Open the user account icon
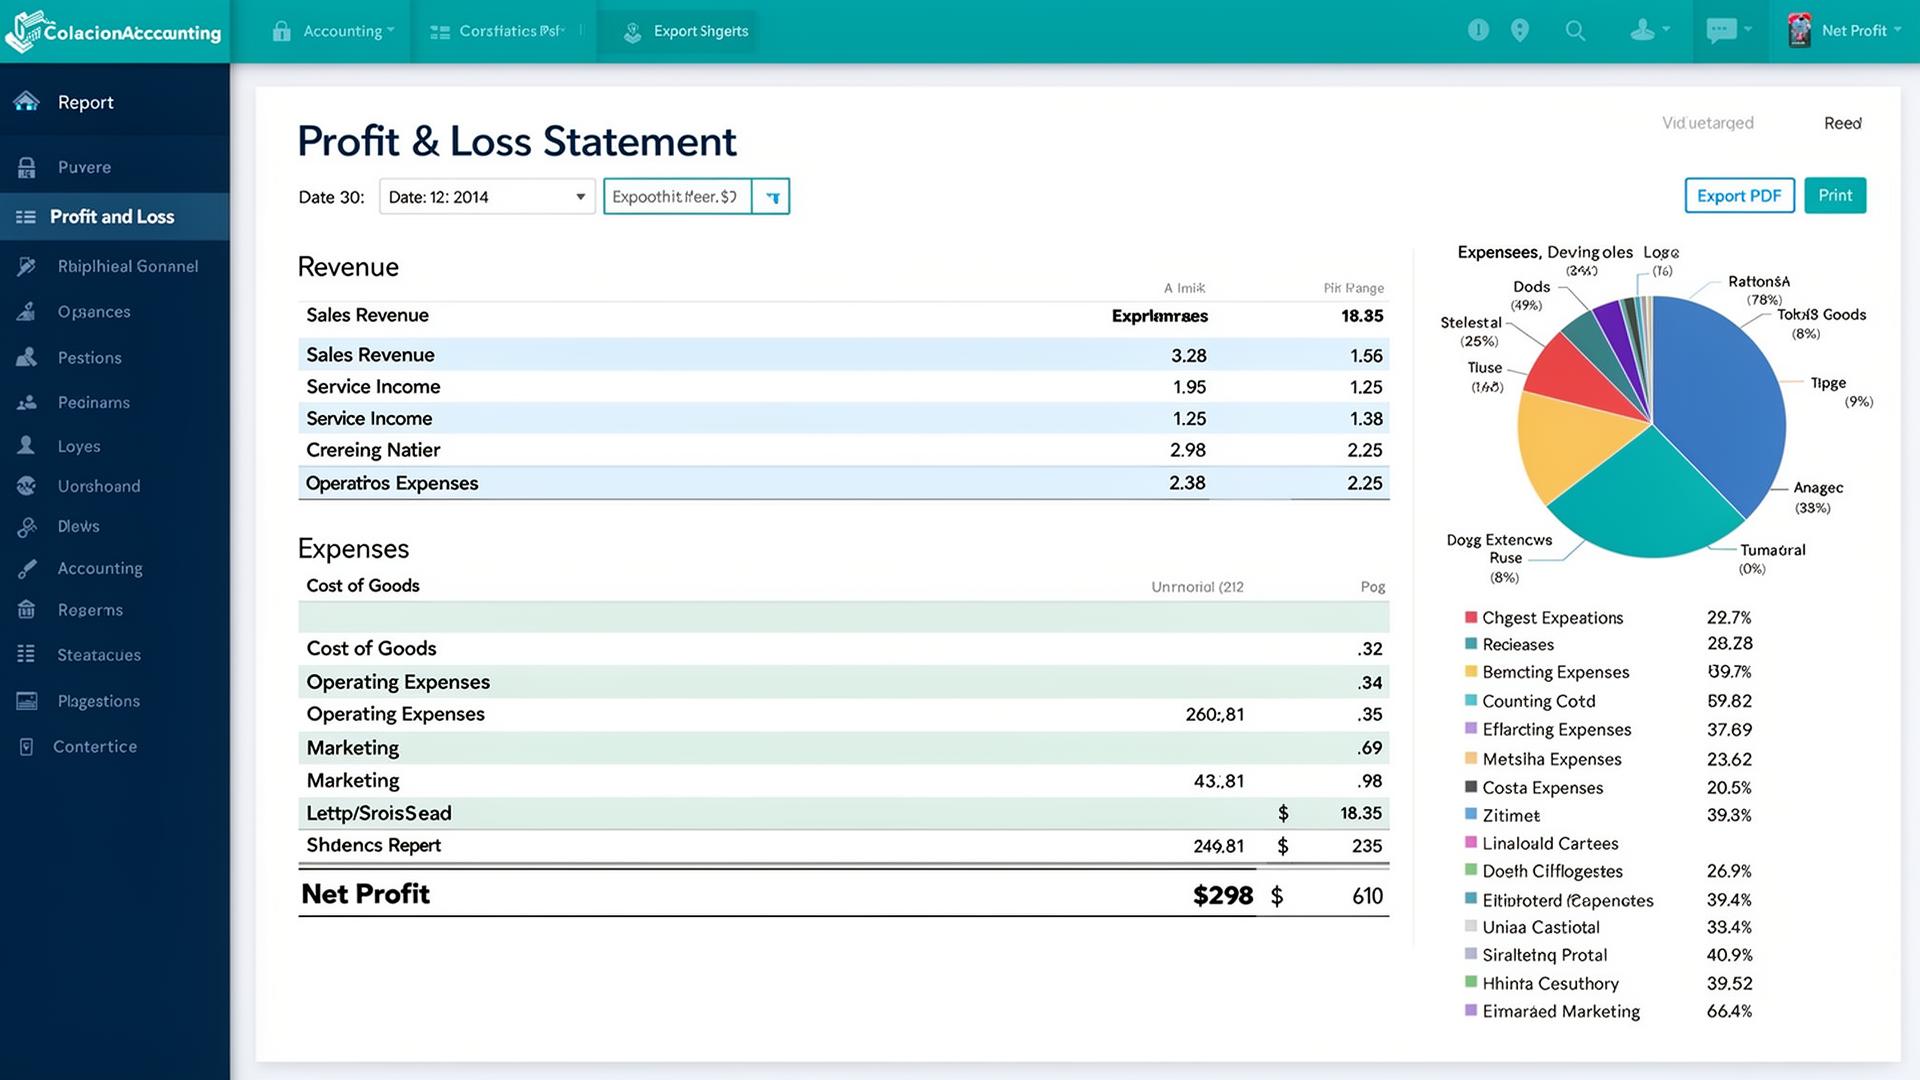 click(x=1642, y=30)
